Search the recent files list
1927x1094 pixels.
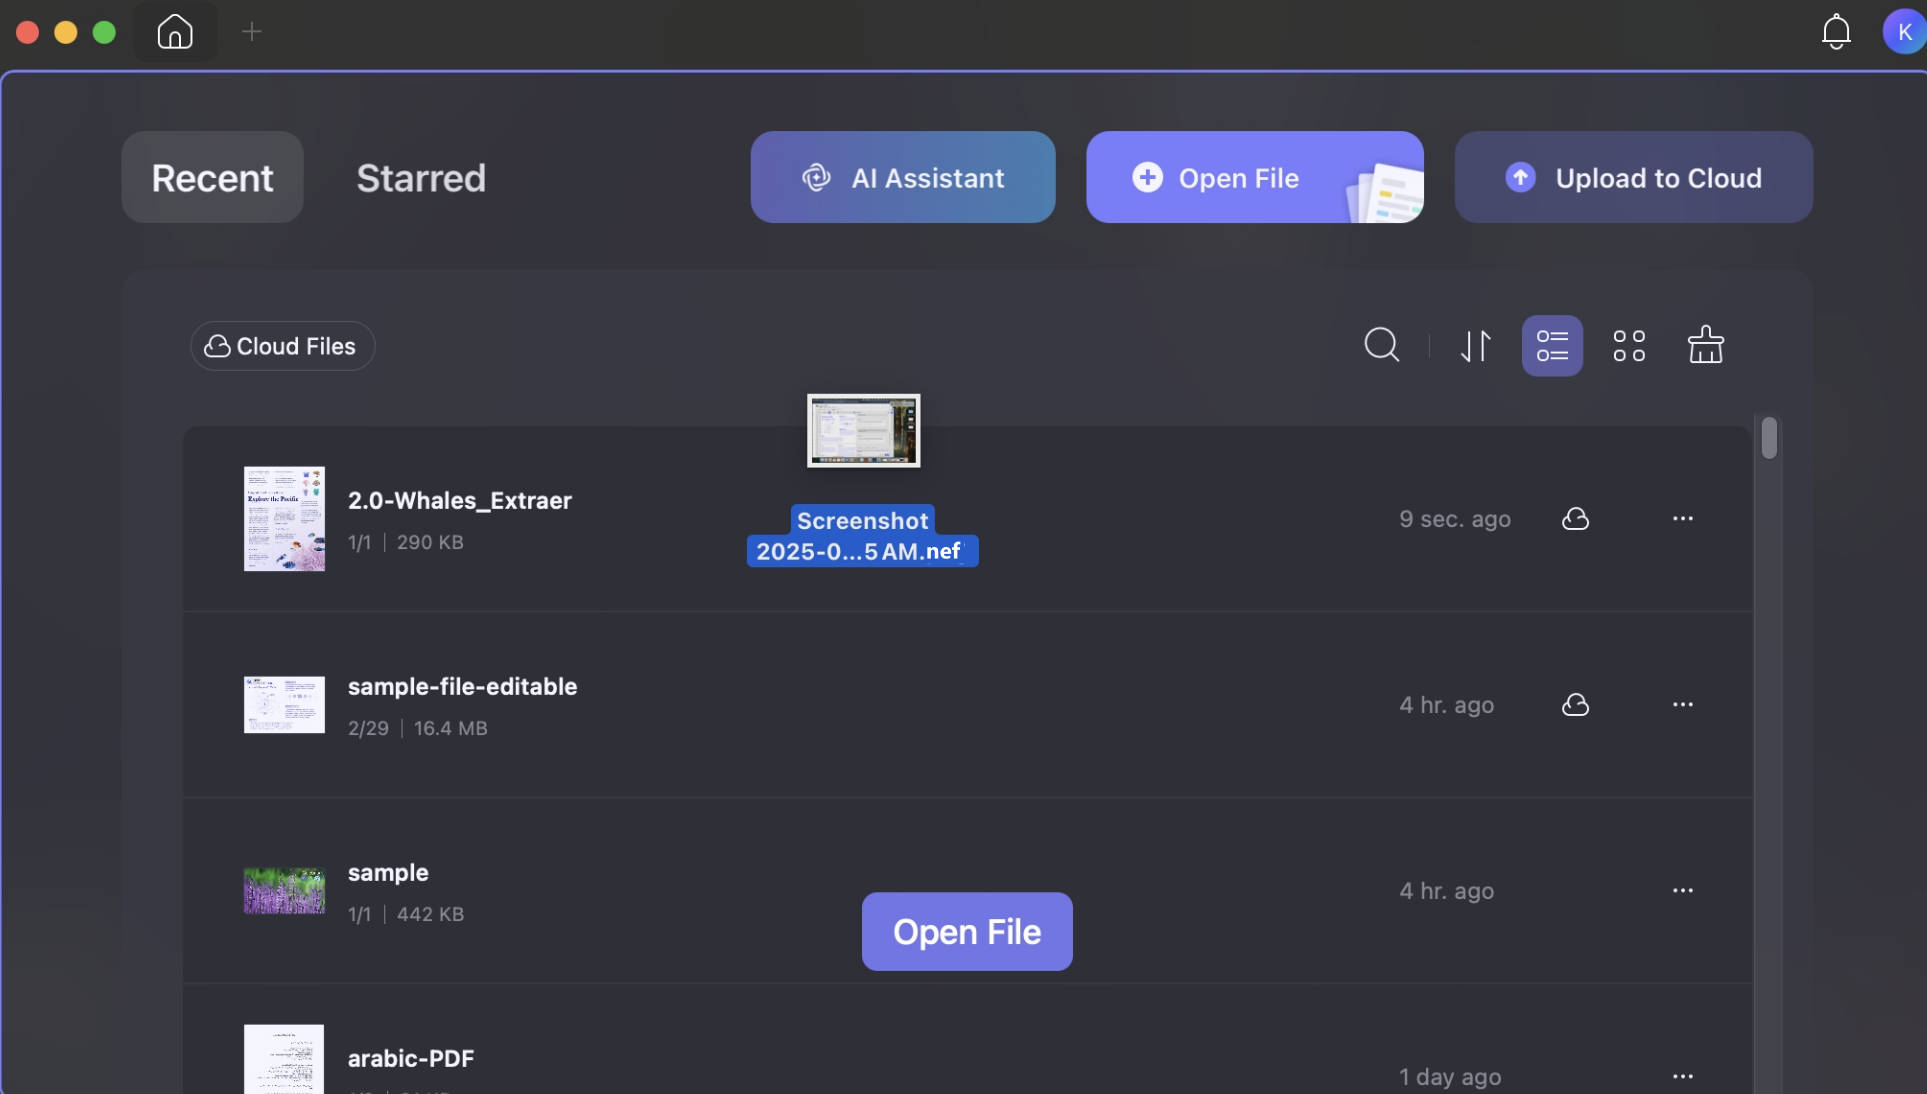[1382, 345]
